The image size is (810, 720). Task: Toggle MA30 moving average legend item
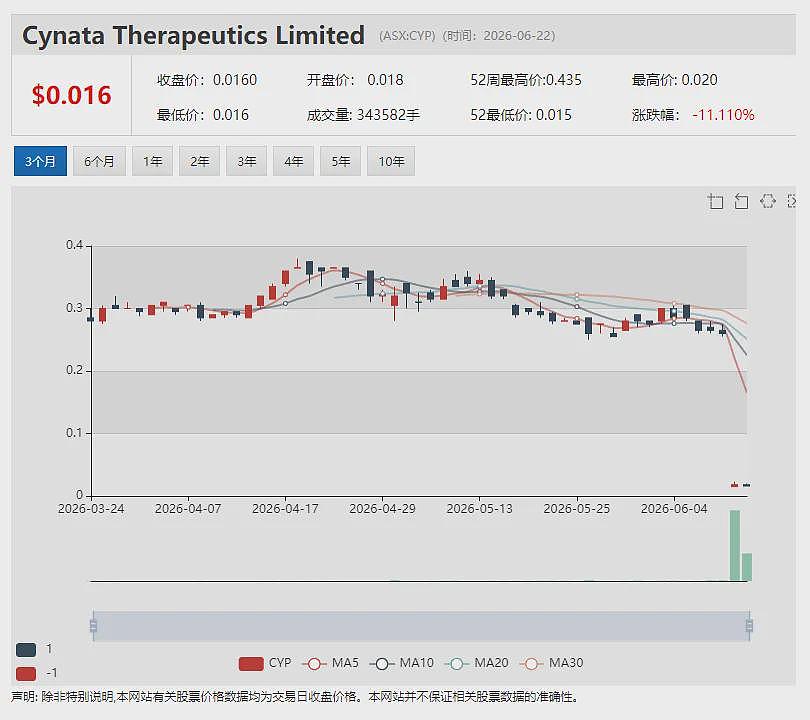(x=551, y=663)
